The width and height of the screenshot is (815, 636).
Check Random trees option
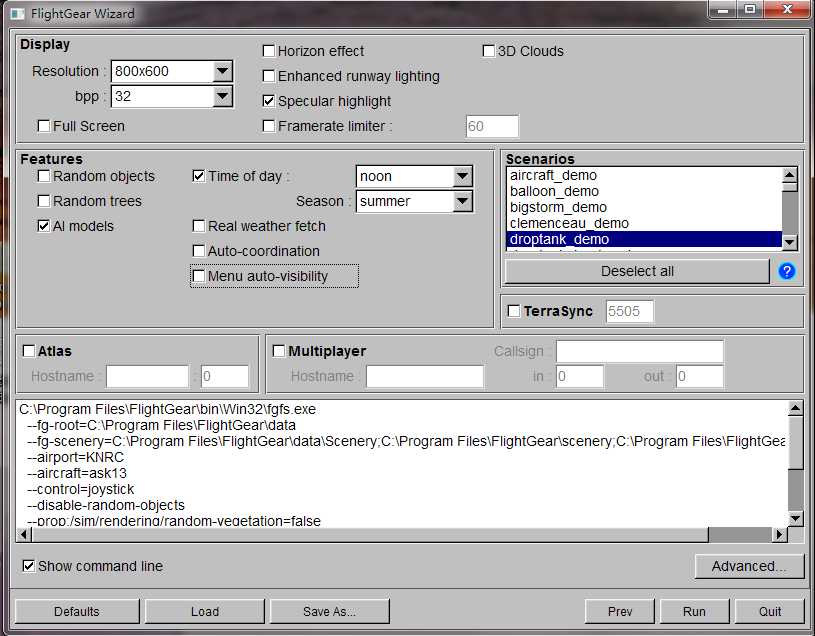(x=44, y=201)
